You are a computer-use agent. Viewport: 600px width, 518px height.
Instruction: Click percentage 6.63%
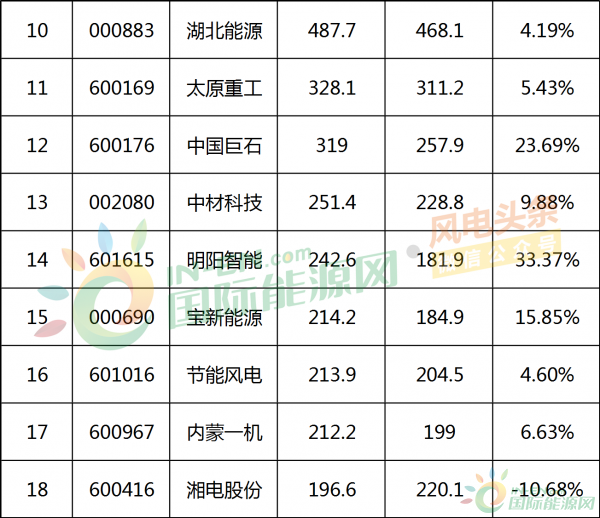click(547, 432)
